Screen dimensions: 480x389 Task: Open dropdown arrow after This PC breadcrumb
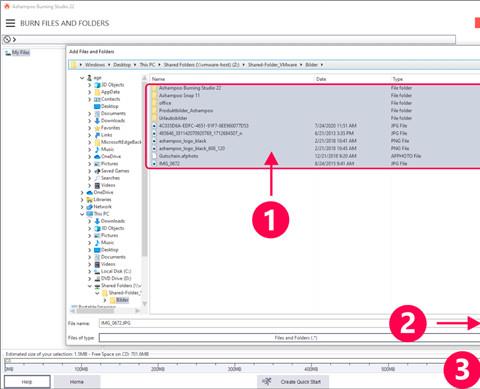(159, 65)
